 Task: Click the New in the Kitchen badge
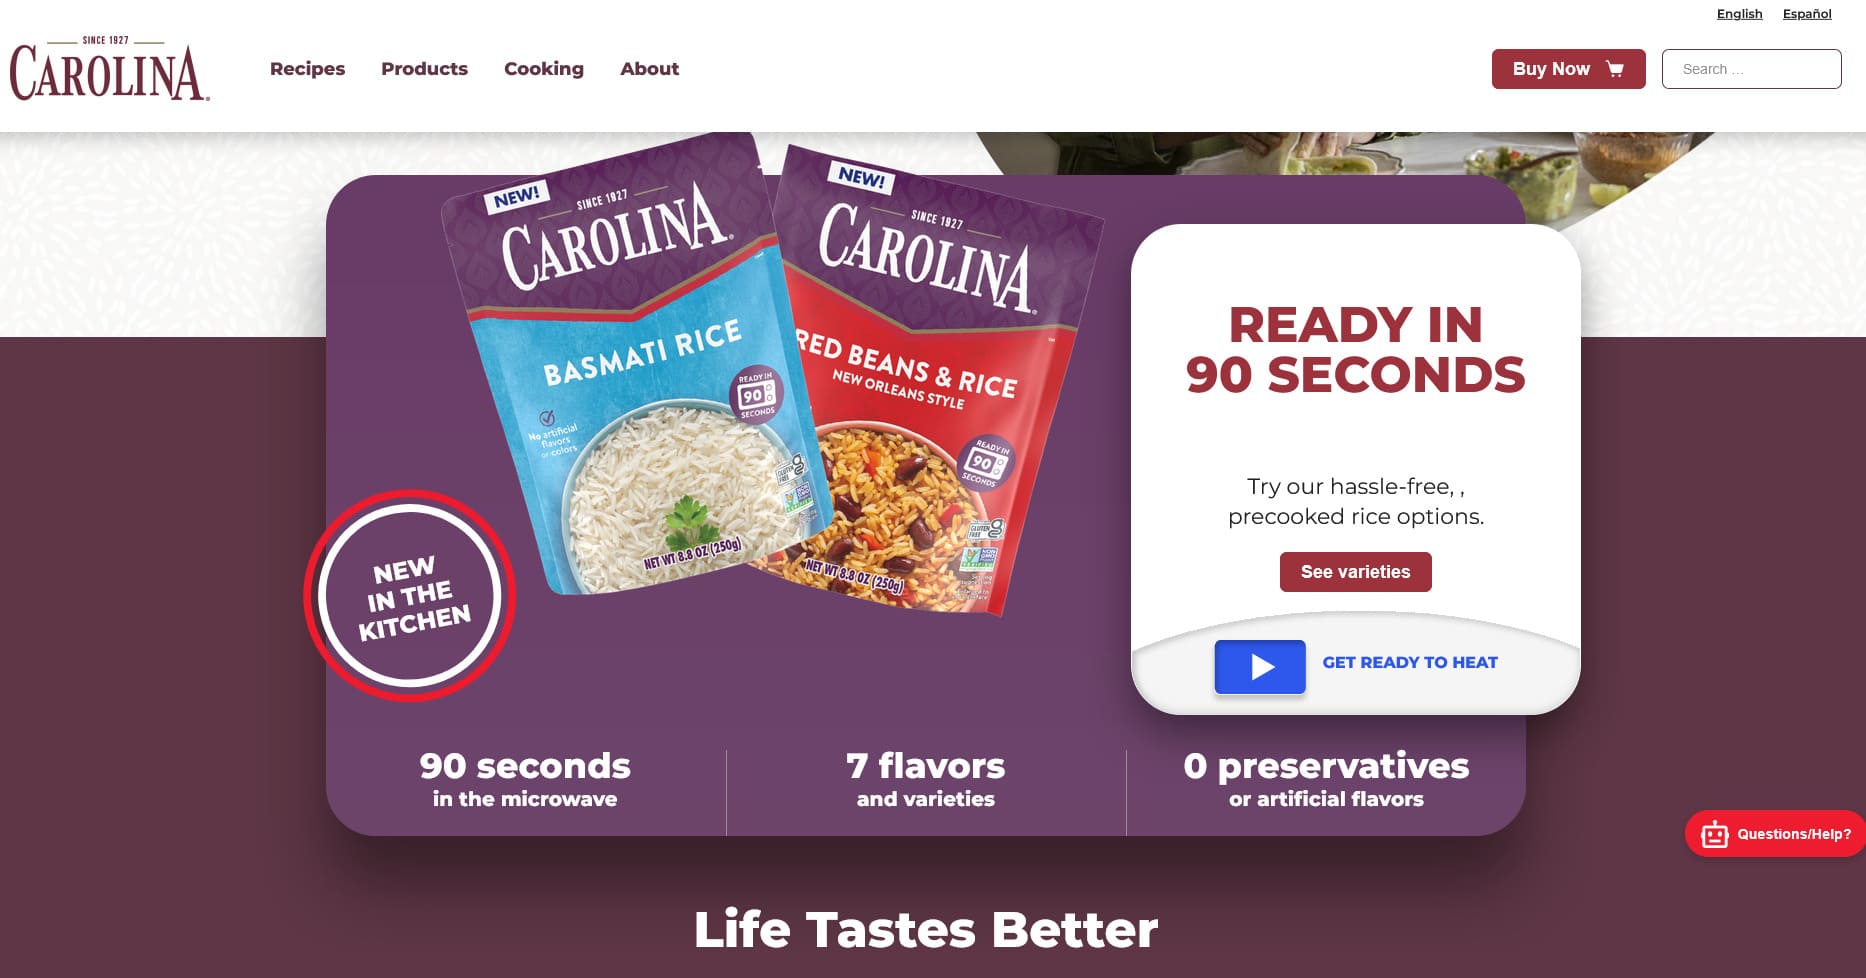410,596
